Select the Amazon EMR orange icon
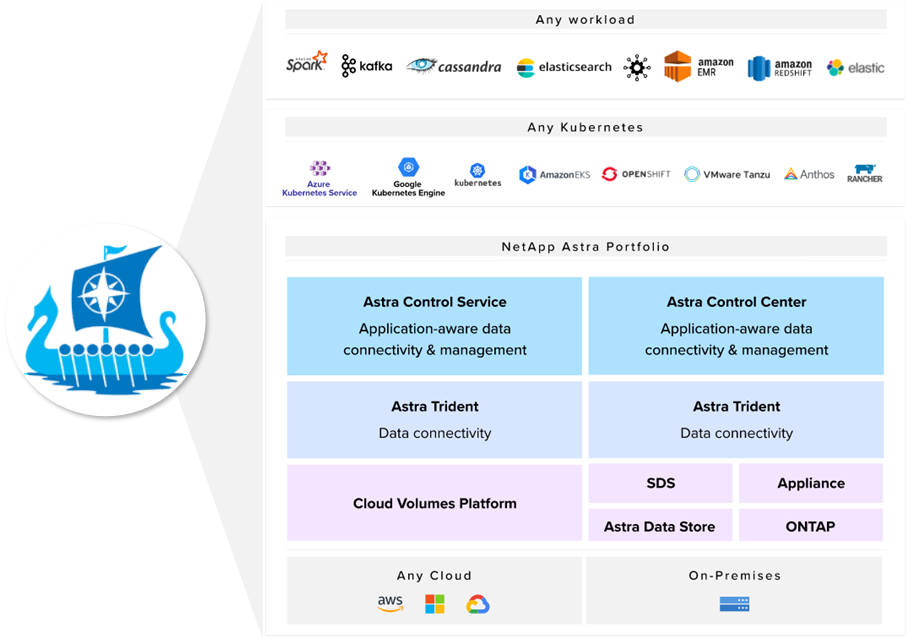Screen dimensions: 908x640 (x=678, y=66)
